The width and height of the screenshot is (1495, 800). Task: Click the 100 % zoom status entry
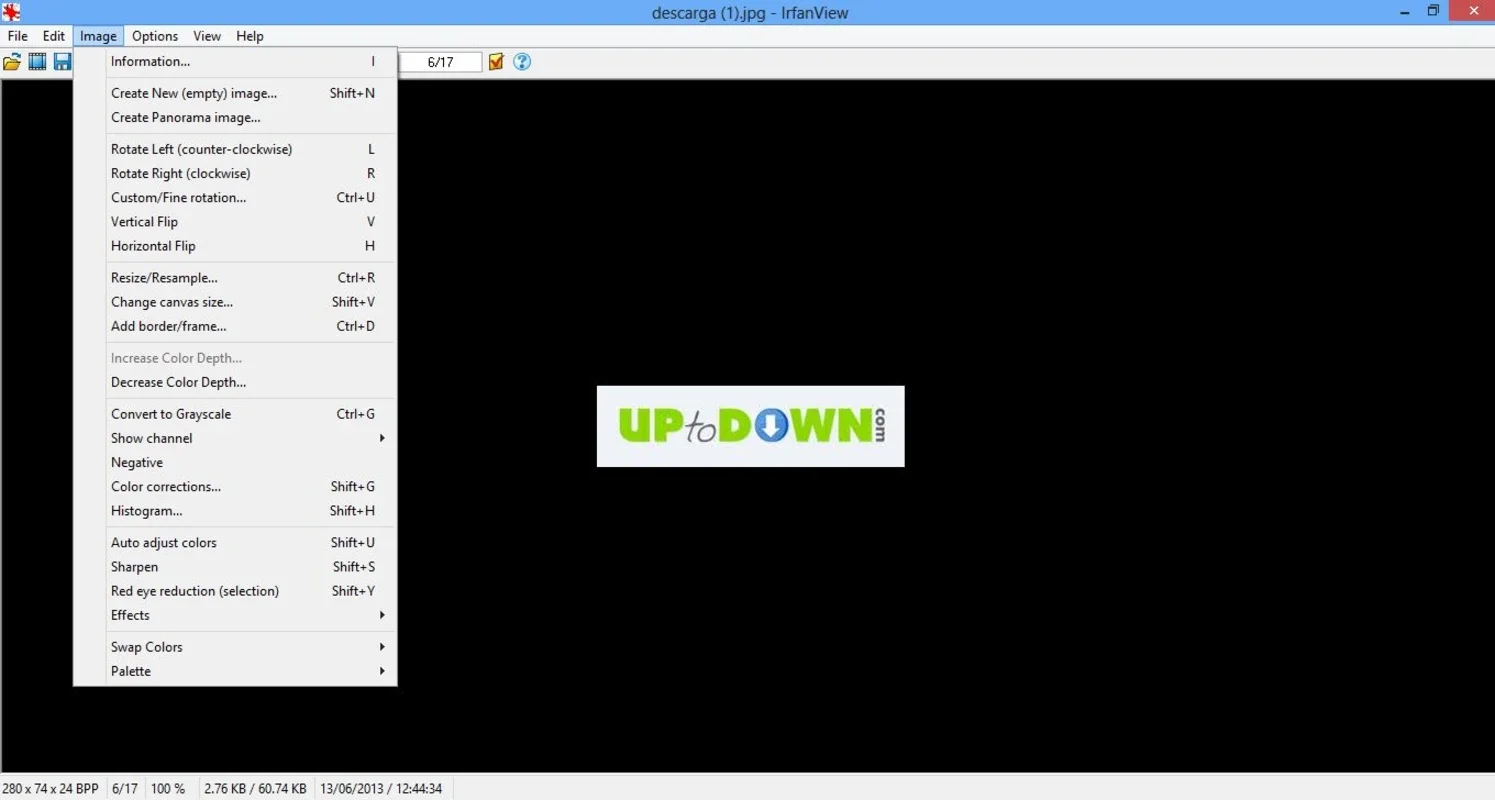click(168, 788)
